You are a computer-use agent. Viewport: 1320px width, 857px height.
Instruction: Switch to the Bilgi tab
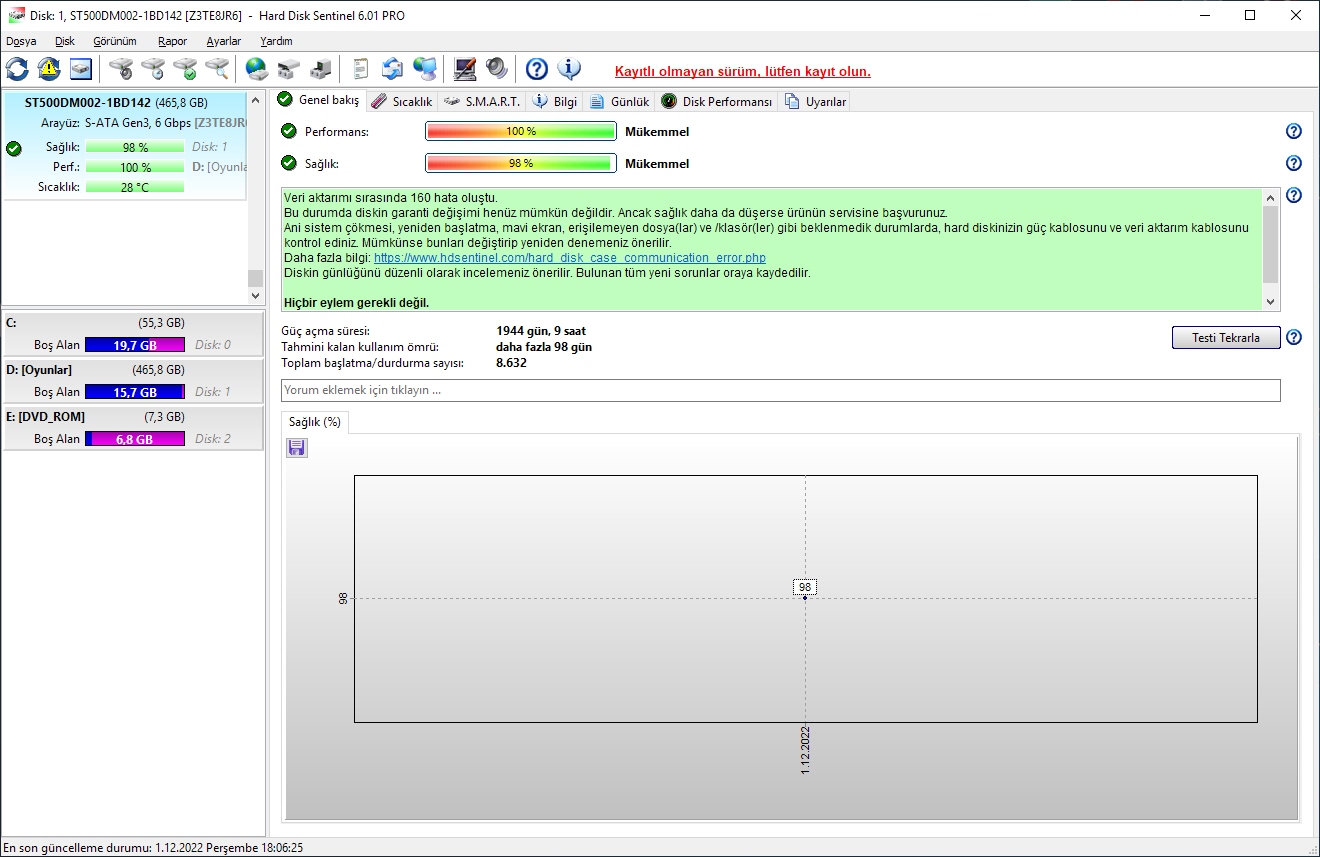555,101
